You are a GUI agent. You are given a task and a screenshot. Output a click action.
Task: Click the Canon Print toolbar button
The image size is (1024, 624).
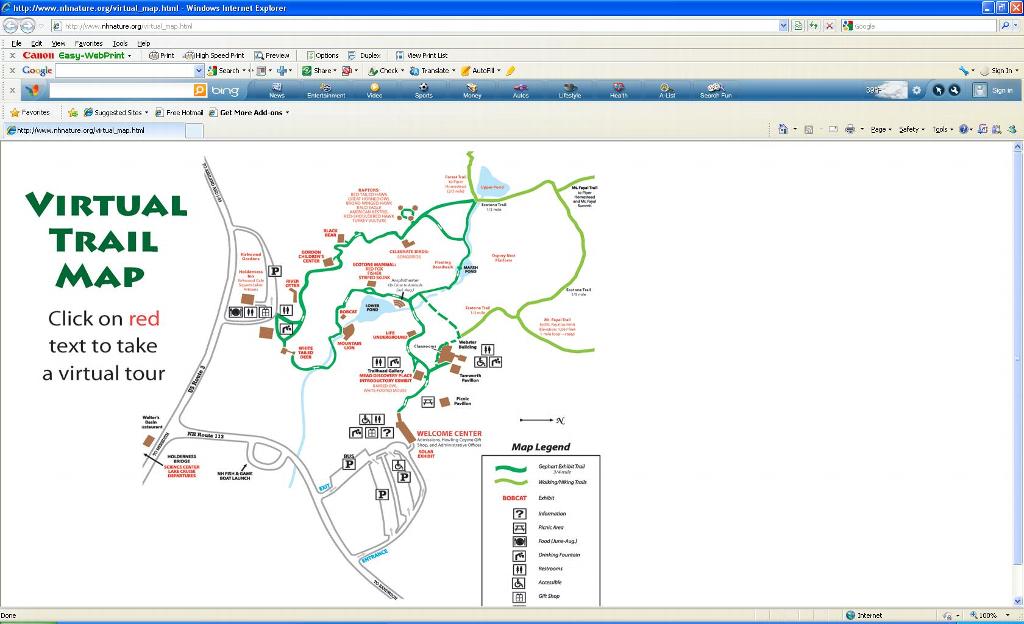(x=162, y=56)
